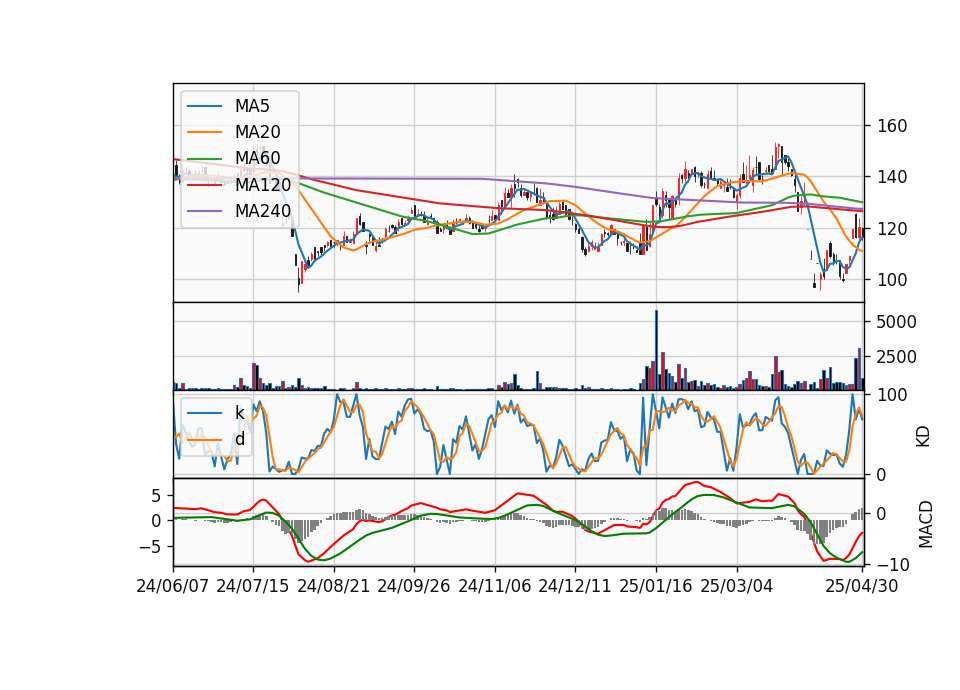The width and height of the screenshot is (960, 690).
Task: Click the 24/07/15 date label
Action: (253, 586)
